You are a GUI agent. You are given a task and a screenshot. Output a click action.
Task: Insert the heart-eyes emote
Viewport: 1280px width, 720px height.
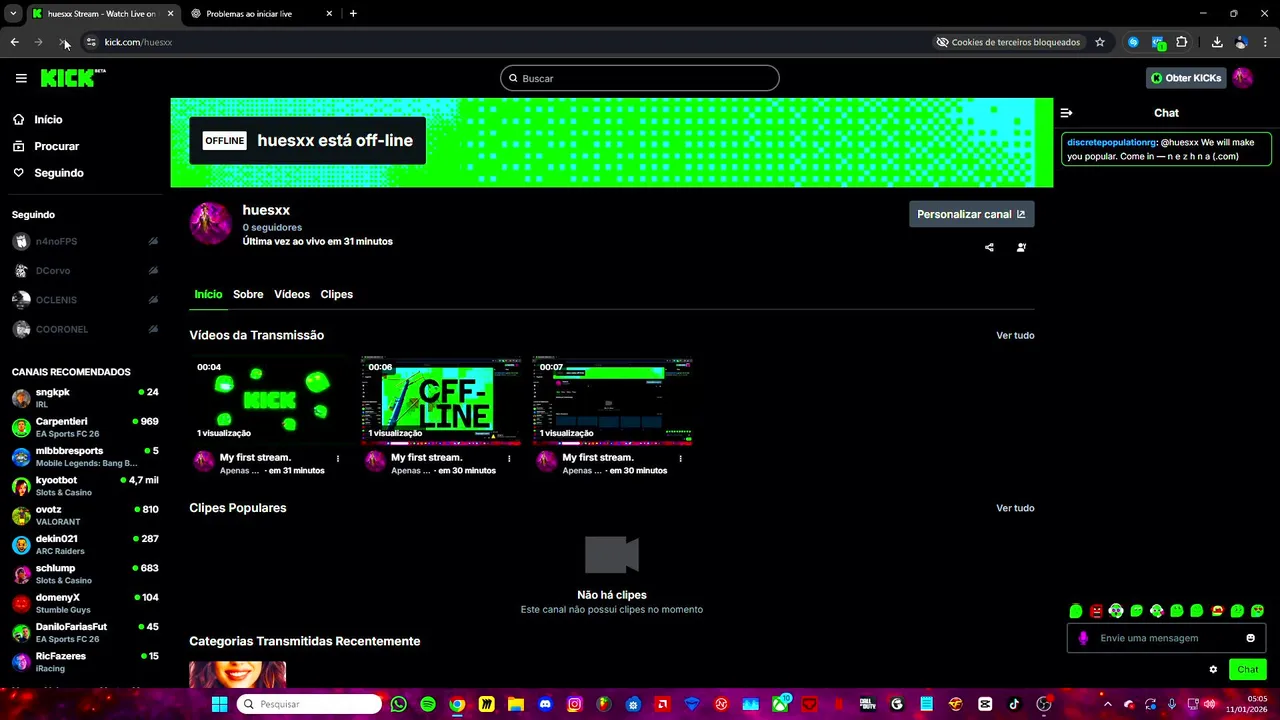coord(1257,611)
